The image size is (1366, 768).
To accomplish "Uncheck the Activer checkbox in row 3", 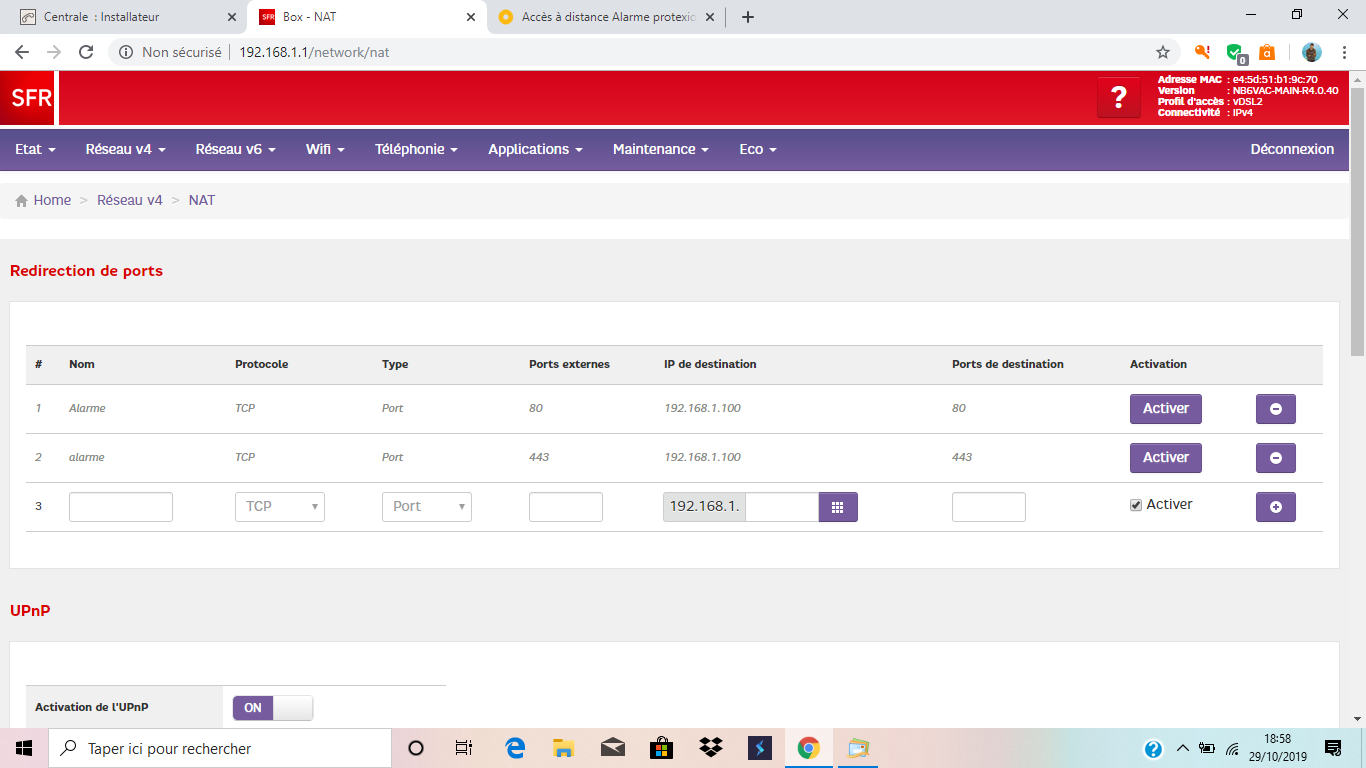I will (1136, 505).
